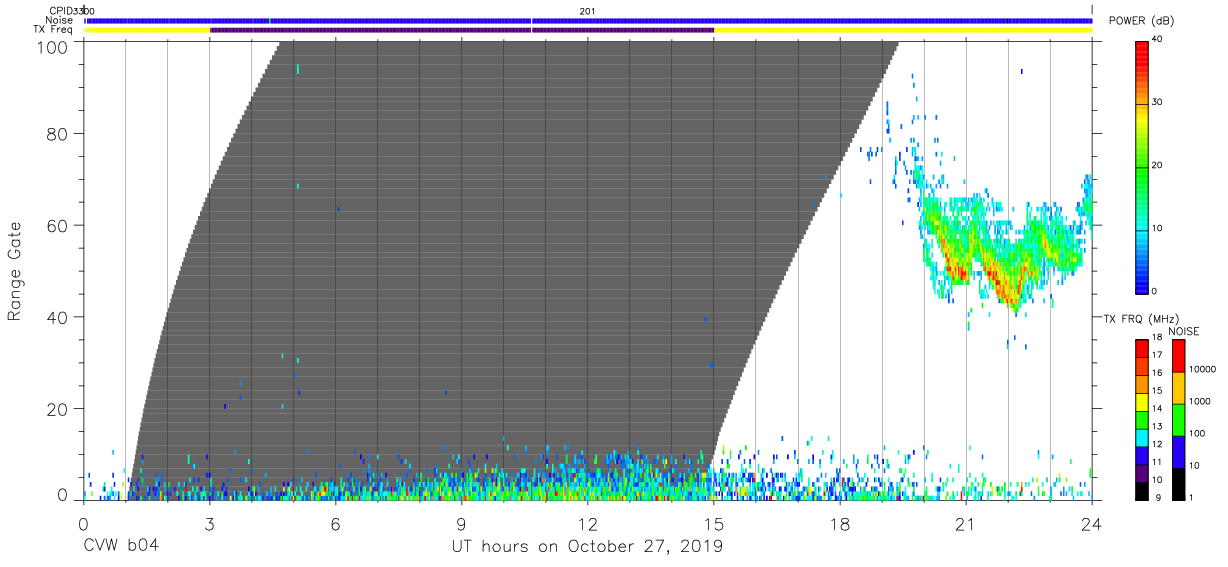
Task: Click the red 17–18 MHz TX FRQ swatch
Action: pos(1142,348)
